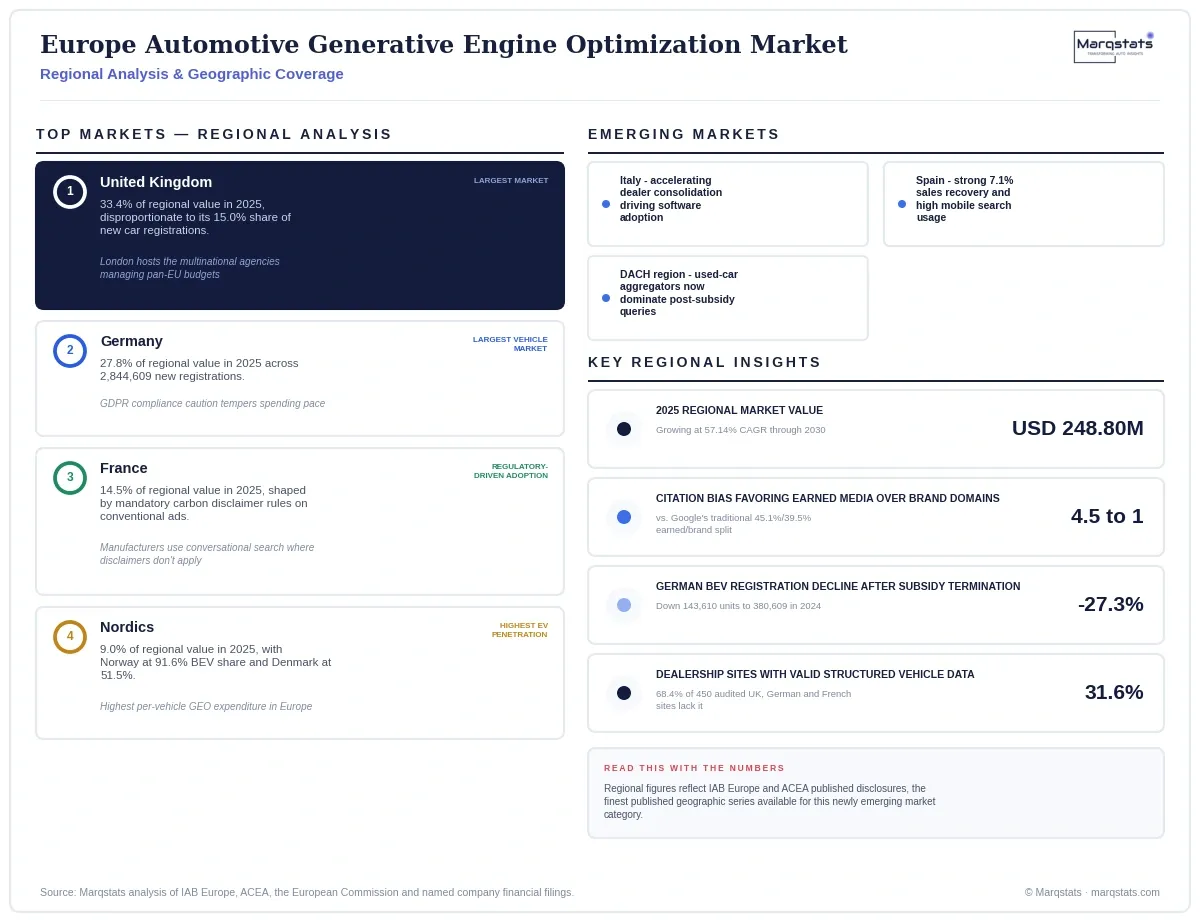Click the 31.6% value
Image resolution: width=1200 pixels, height=922 pixels.
point(1114,693)
